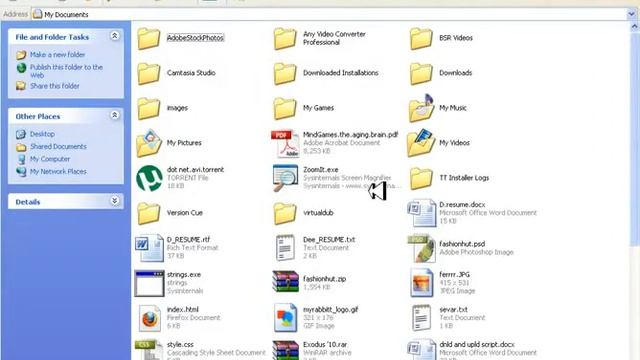Click the myrabbitt_logo.gif image icon
This screenshot has width=640, height=360.
[x=285, y=318]
